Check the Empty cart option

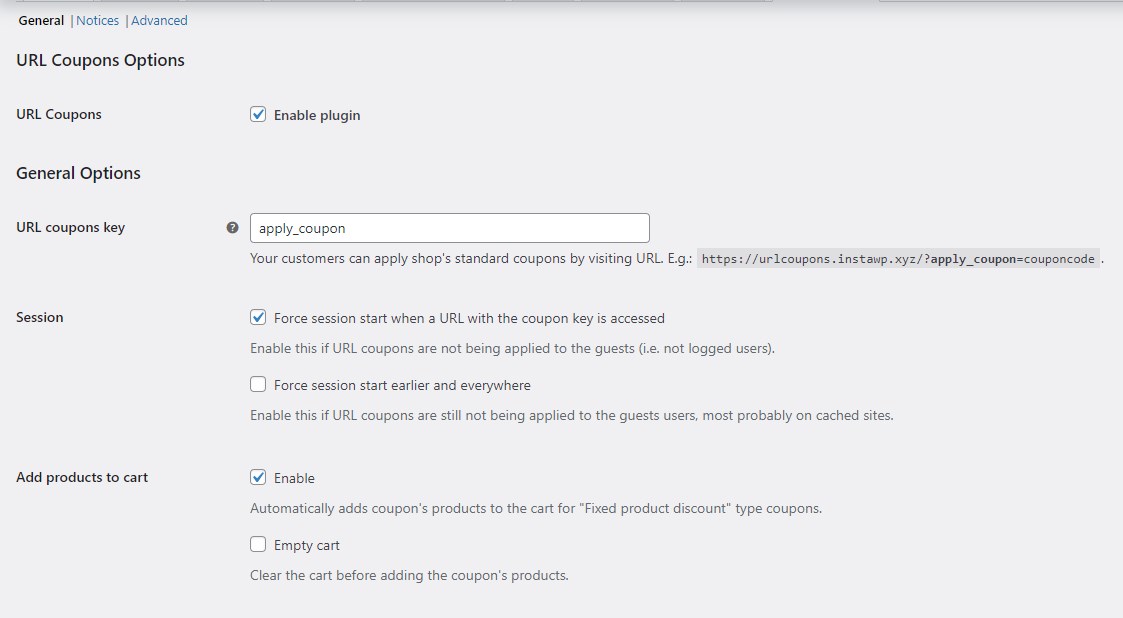tap(258, 544)
